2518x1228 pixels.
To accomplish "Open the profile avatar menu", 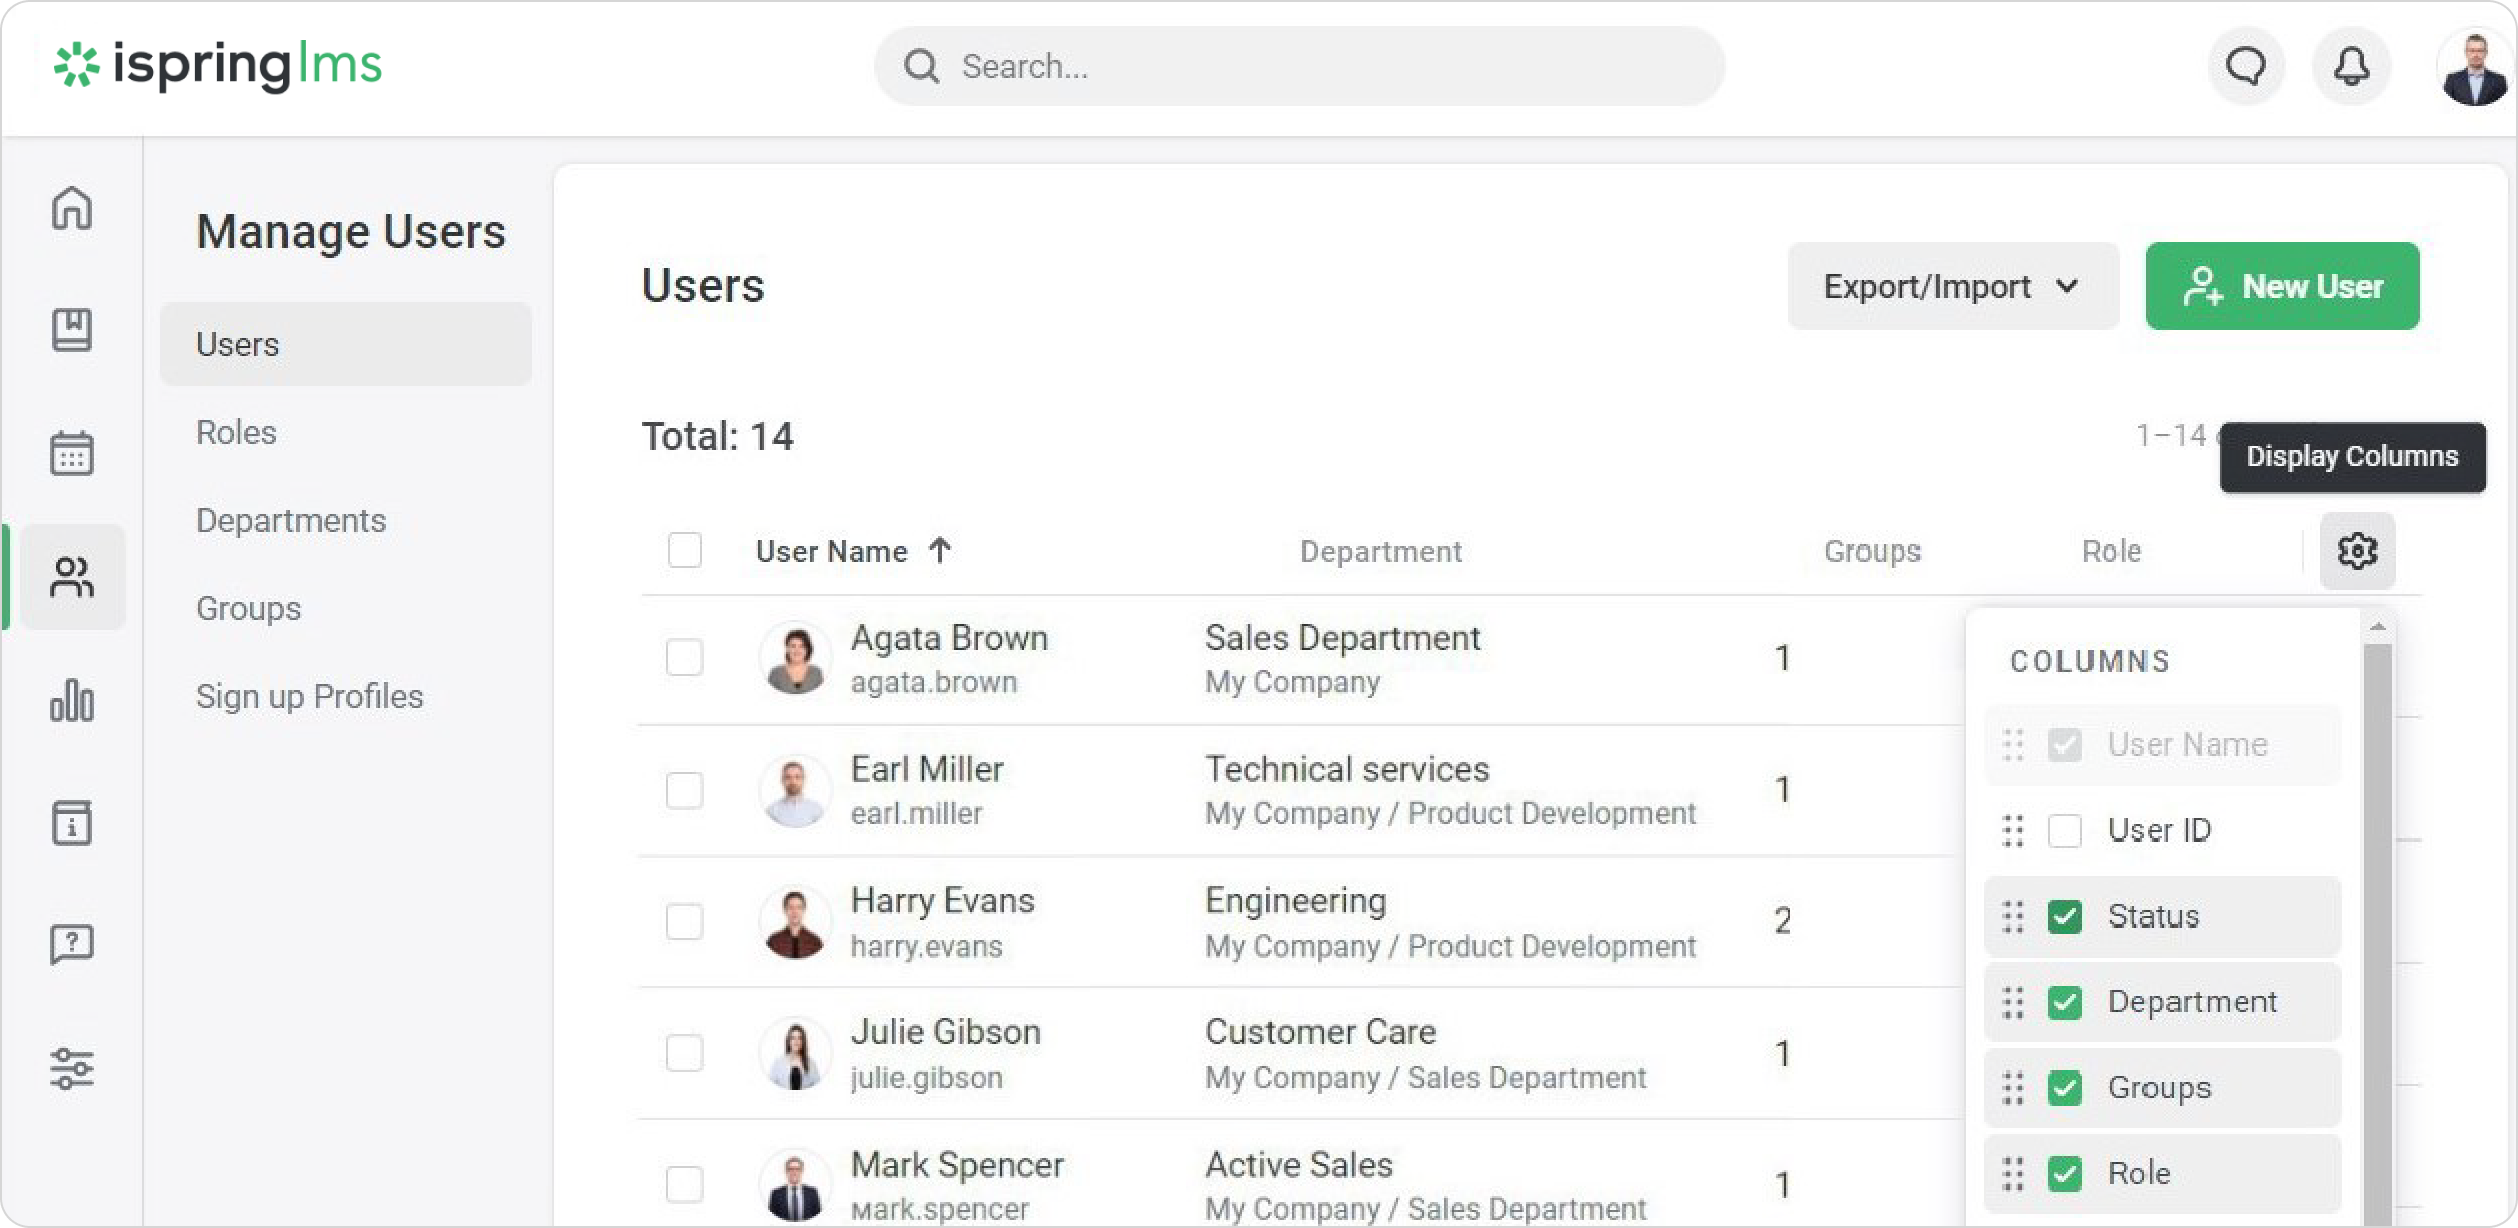I will (x=2474, y=67).
